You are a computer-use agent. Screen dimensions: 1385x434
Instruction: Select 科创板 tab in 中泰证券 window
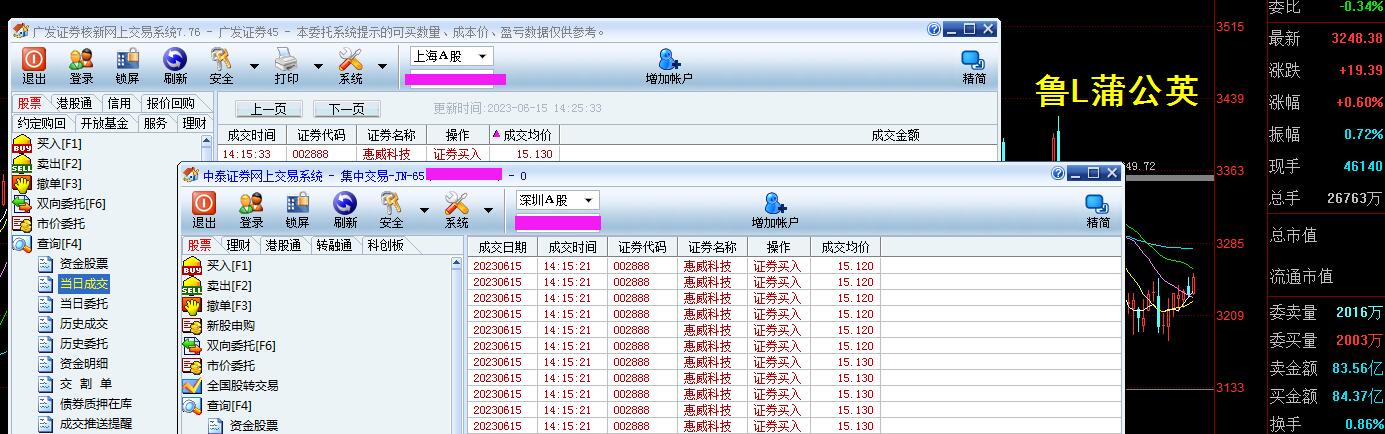point(385,245)
